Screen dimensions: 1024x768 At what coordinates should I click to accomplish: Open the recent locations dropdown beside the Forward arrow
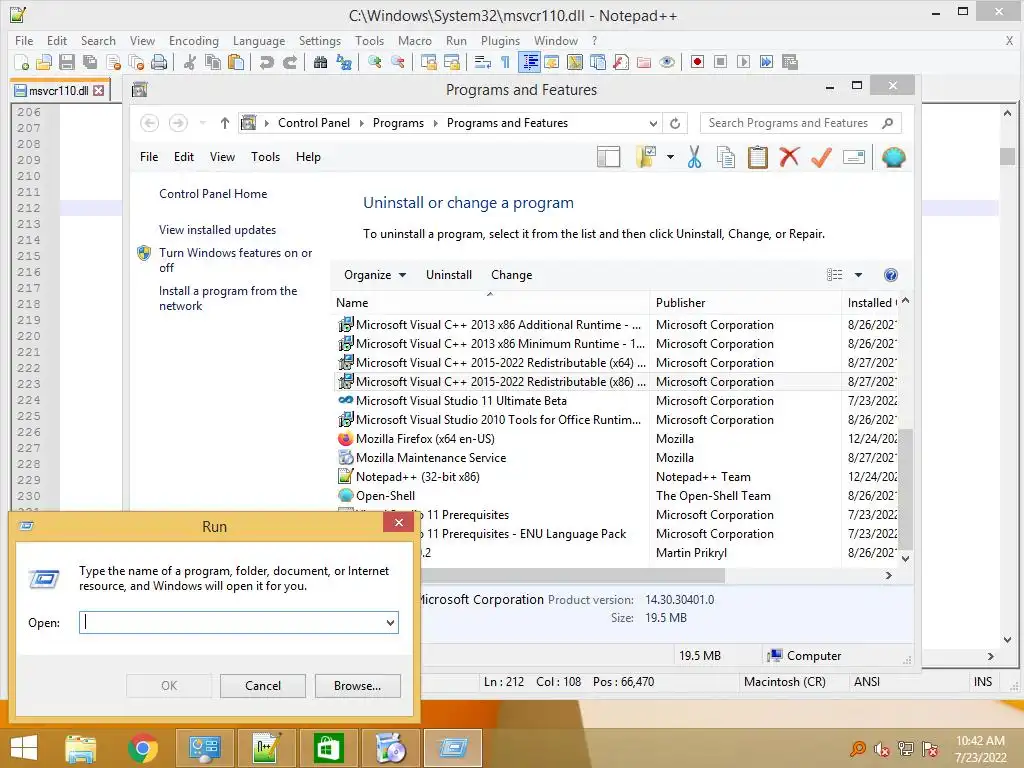202,123
